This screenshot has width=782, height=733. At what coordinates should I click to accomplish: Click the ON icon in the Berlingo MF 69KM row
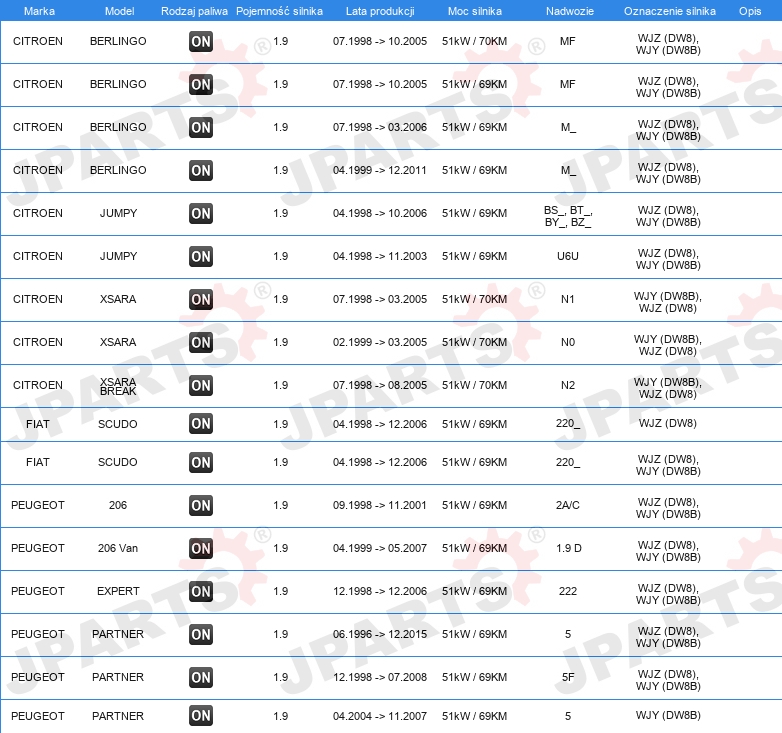[x=201, y=84]
